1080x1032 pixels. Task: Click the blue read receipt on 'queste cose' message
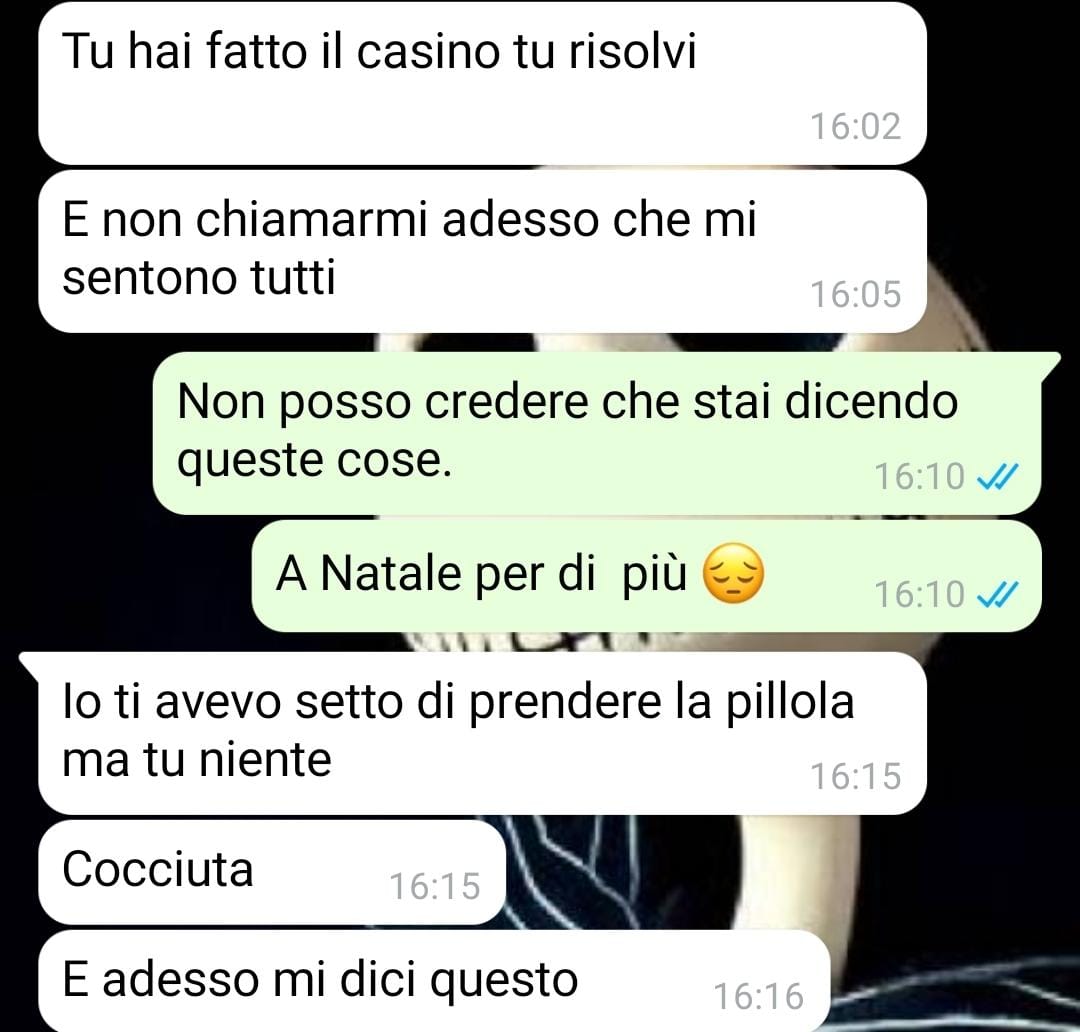998,476
